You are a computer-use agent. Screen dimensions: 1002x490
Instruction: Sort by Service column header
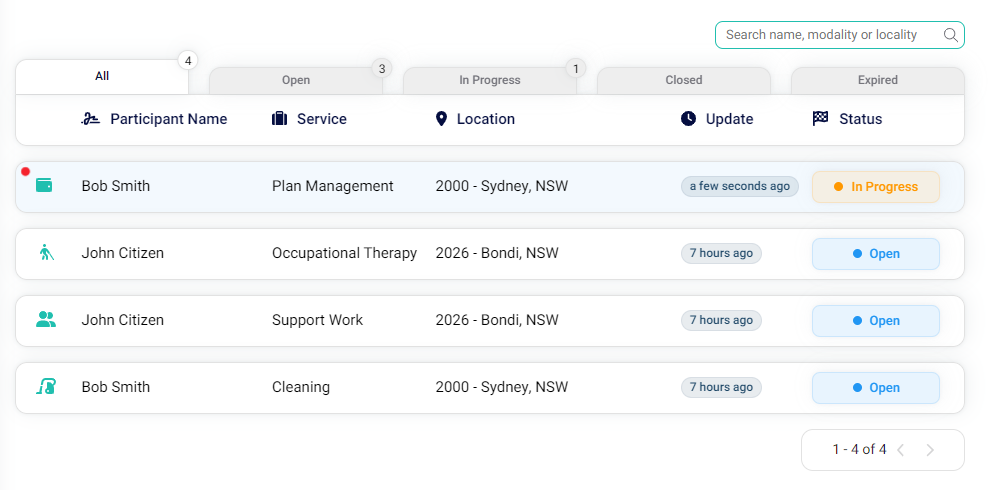coord(321,119)
